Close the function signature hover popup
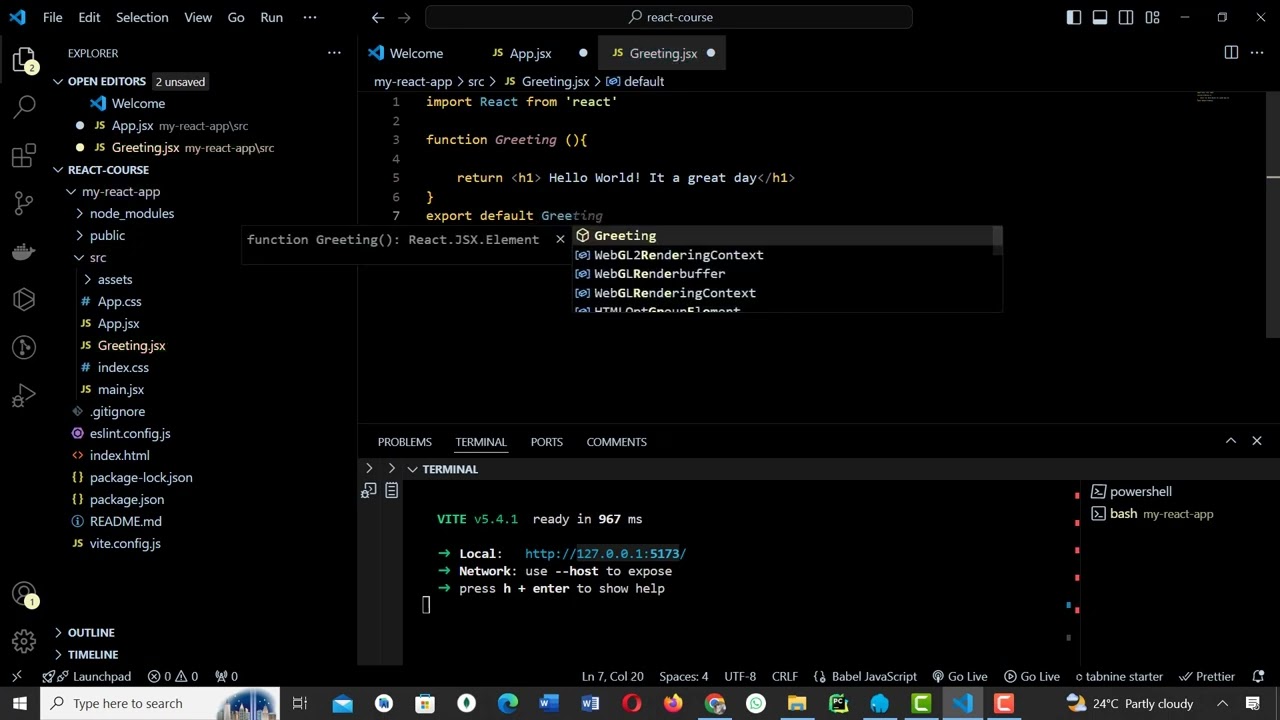This screenshot has height=720, width=1280. point(560,240)
